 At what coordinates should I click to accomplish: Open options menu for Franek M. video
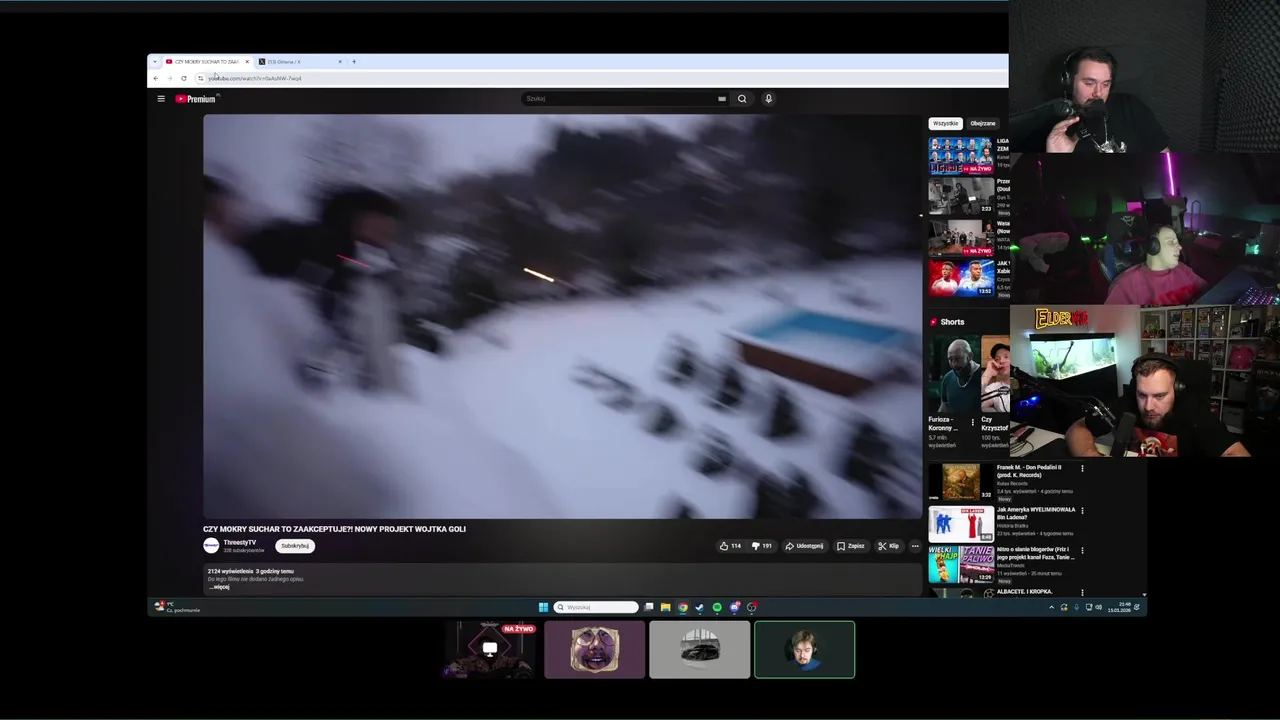[x=1082, y=468]
